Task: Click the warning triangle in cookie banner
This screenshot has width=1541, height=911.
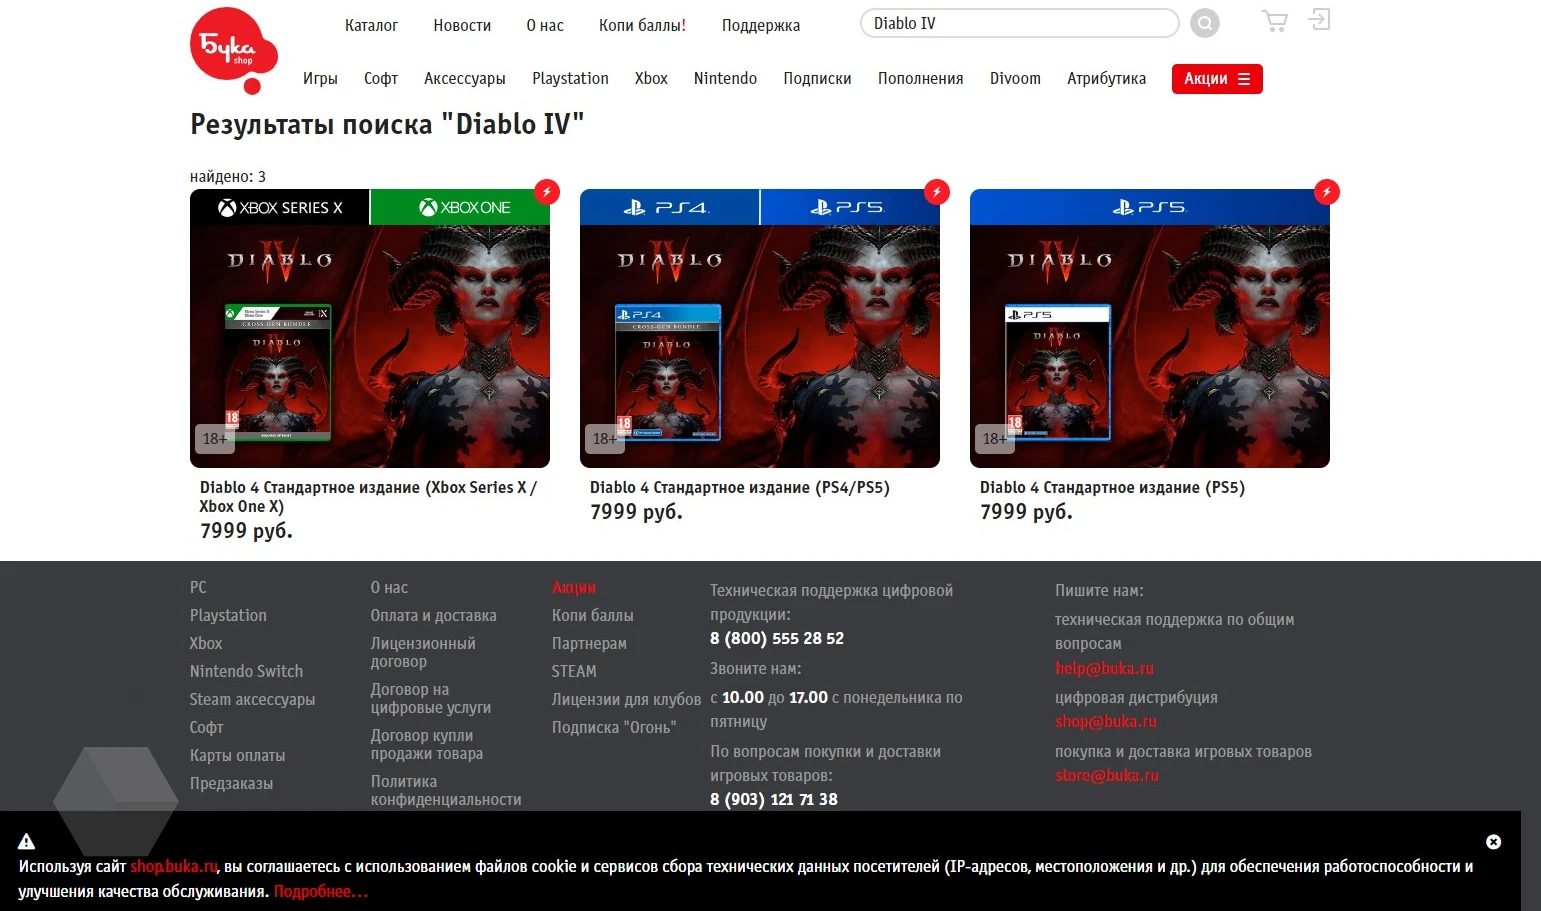Action: [x=27, y=842]
